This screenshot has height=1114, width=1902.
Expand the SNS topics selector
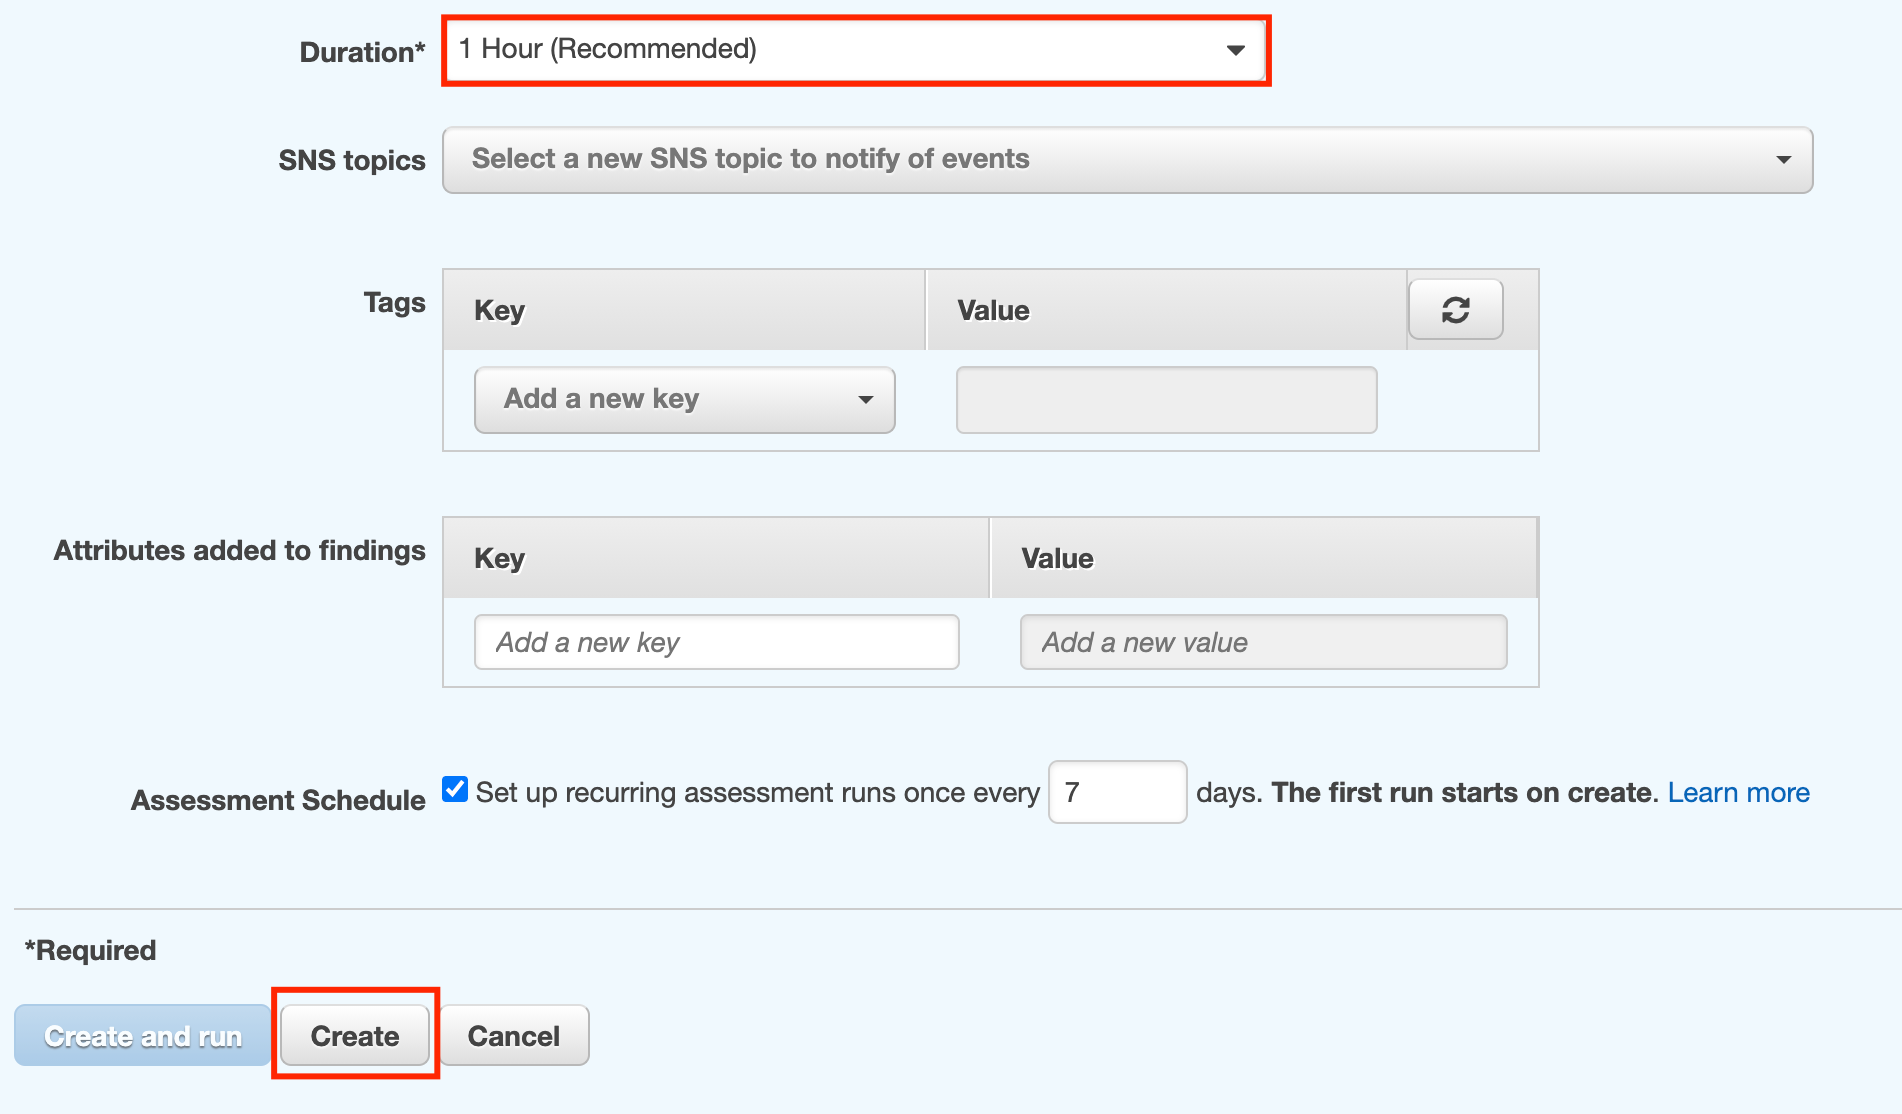[1127, 160]
